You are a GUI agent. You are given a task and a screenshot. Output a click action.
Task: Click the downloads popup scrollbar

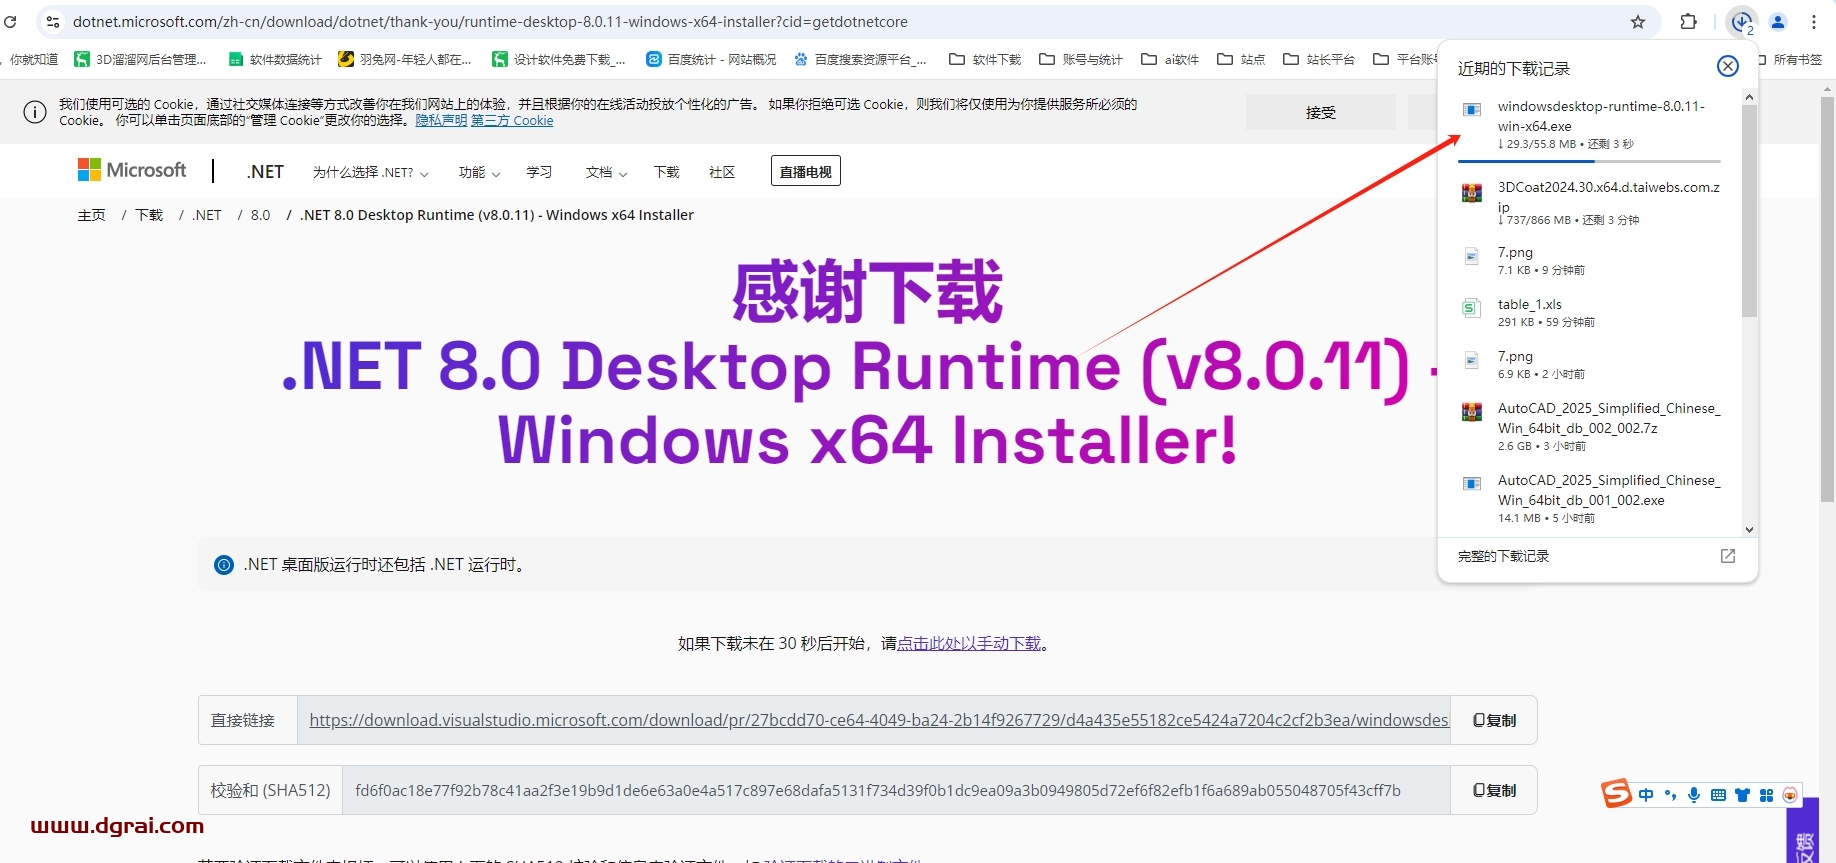1749,210
